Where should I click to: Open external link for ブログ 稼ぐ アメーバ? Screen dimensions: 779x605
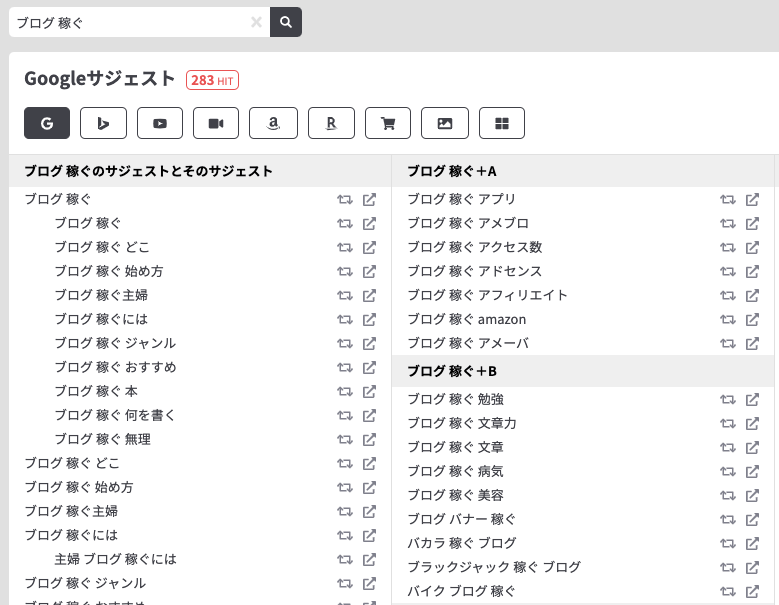tap(752, 343)
